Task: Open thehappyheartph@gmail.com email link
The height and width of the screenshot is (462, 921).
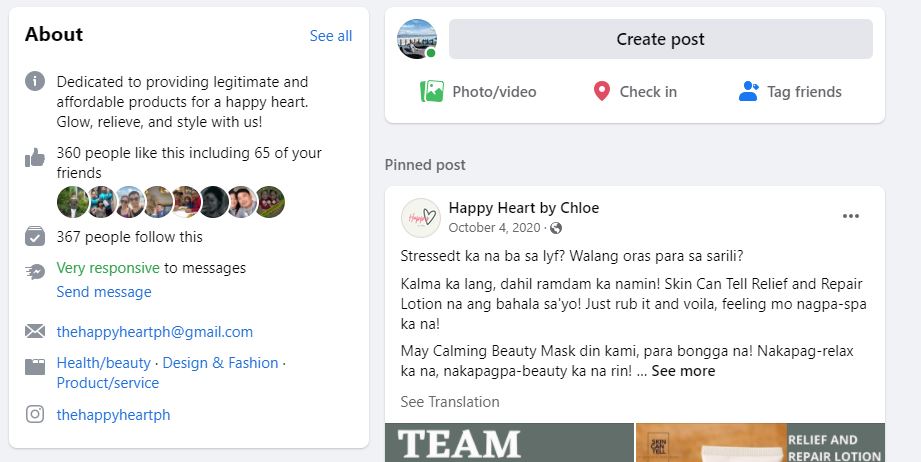Action: tap(154, 332)
